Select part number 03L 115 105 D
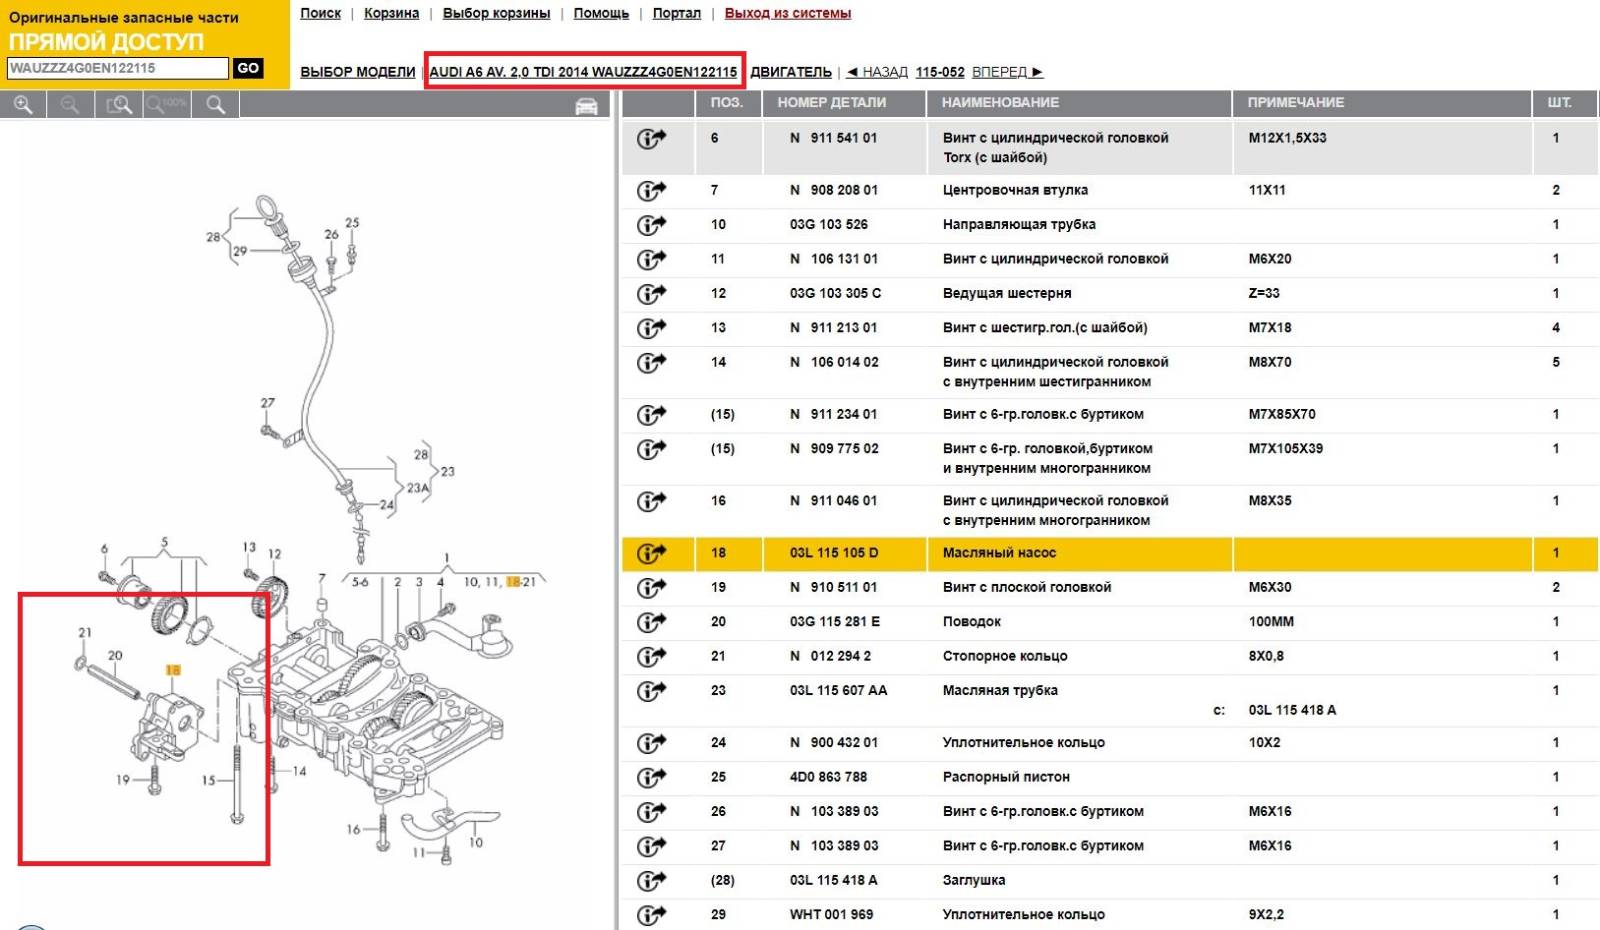 point(834,553)
